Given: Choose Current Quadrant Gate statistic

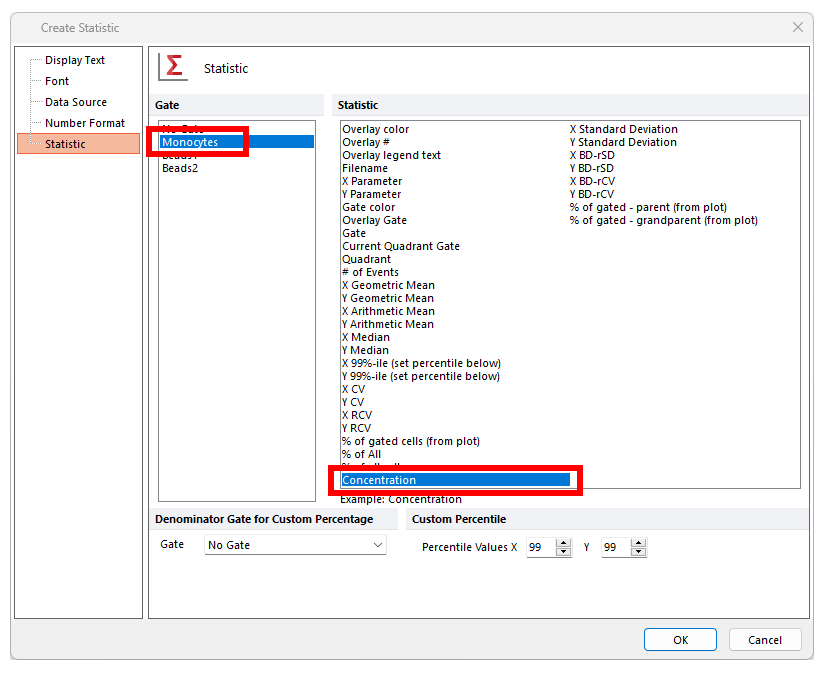Looking at the screenshot, I should [401, 246].
